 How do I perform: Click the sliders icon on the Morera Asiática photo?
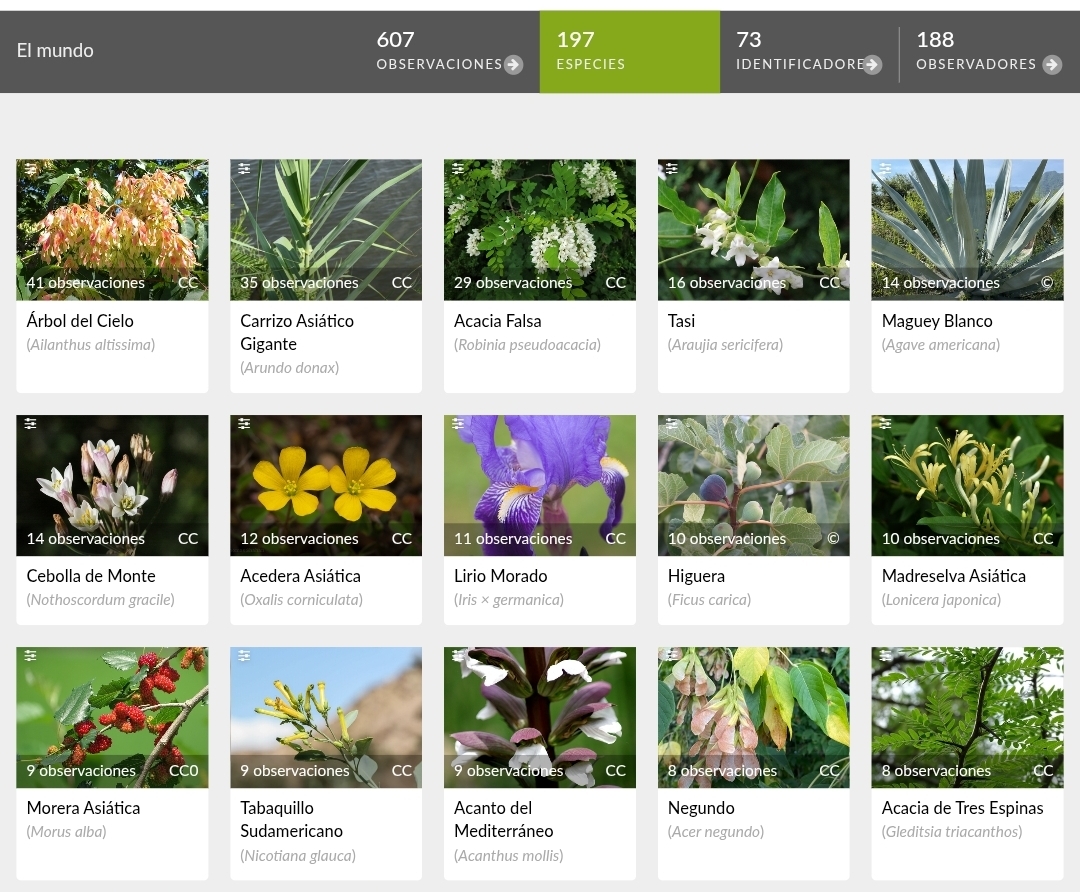[x=31, y=656]
